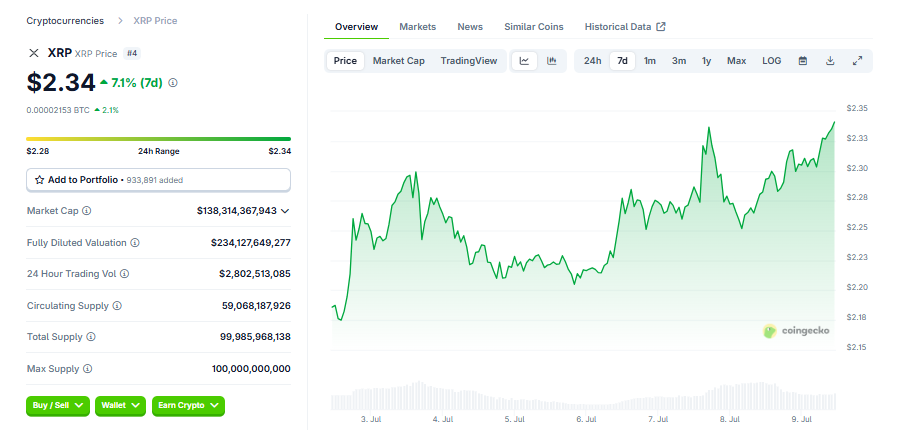Screen dimensions: 901x430
Task: Expand Market Cap value chevron
Action: click(284, 211)
